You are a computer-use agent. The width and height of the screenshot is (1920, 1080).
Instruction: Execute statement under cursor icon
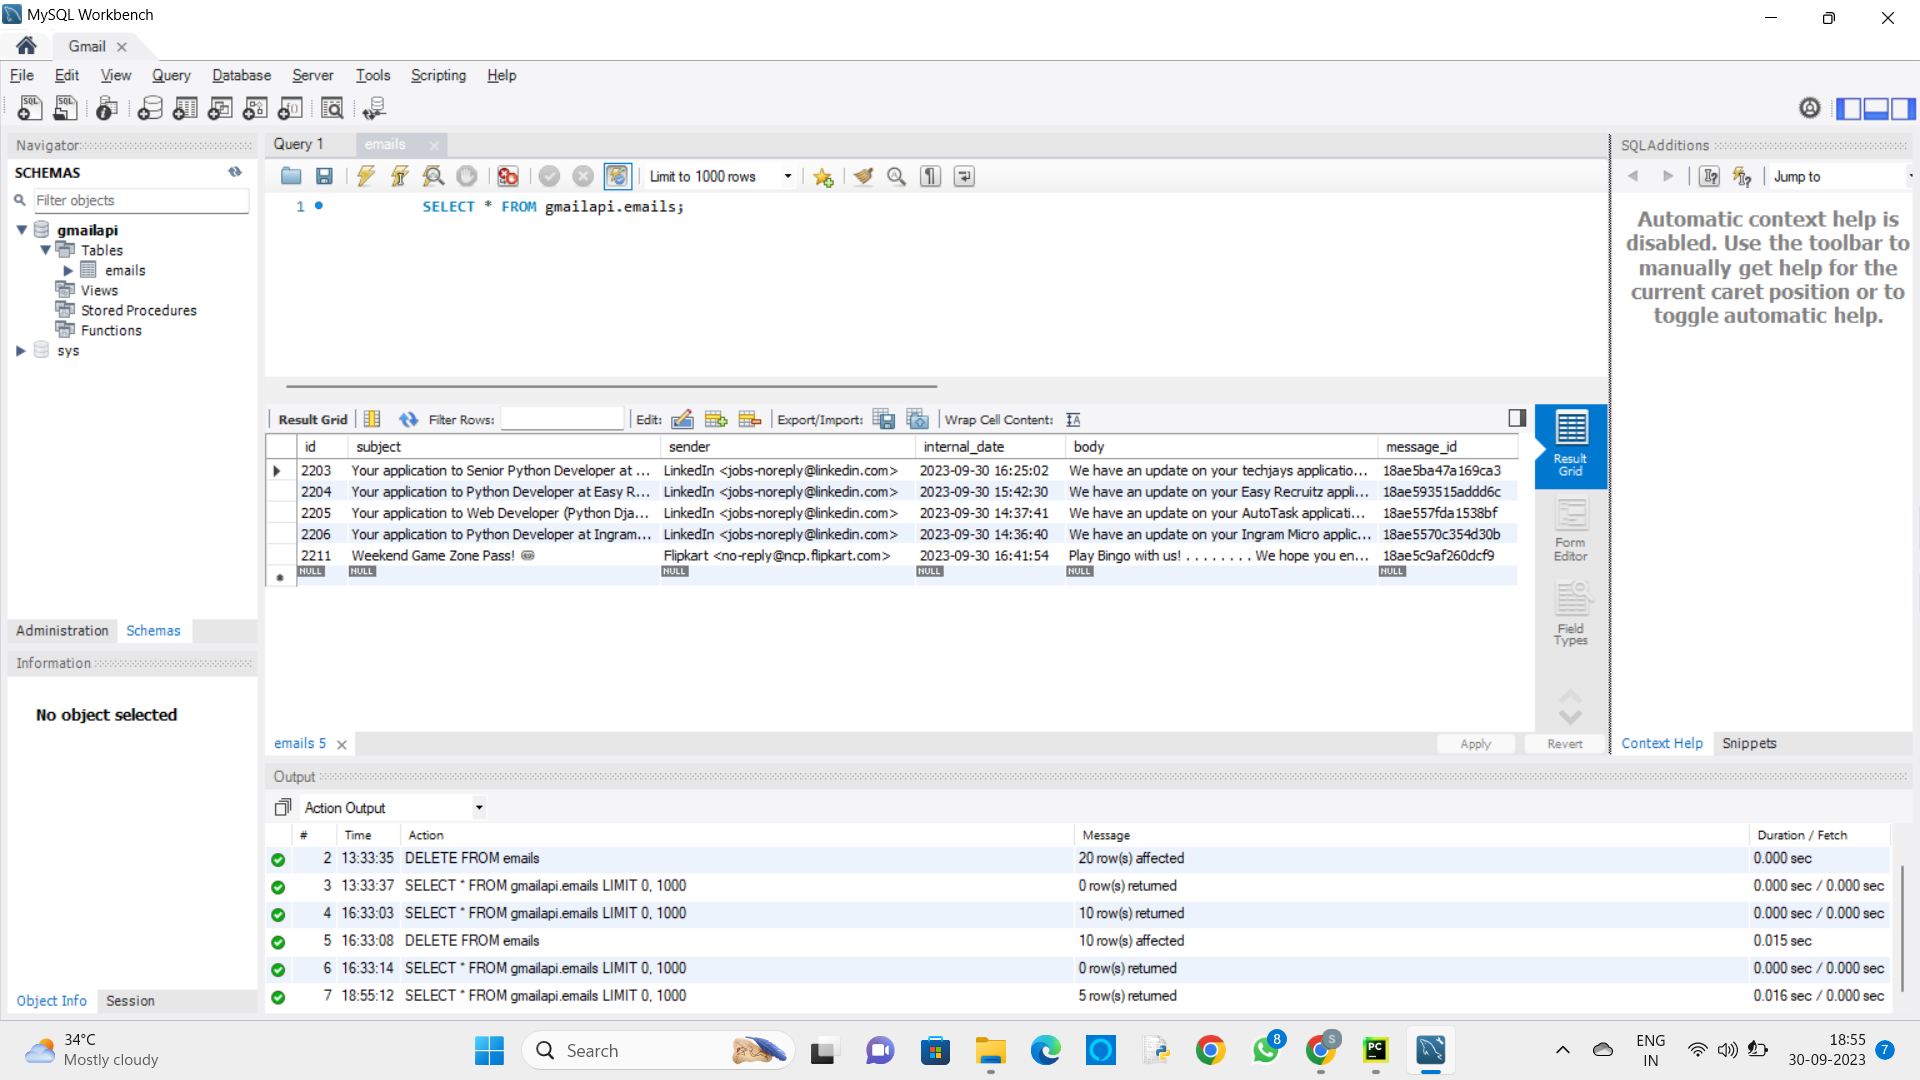click(x=399, y=176)
